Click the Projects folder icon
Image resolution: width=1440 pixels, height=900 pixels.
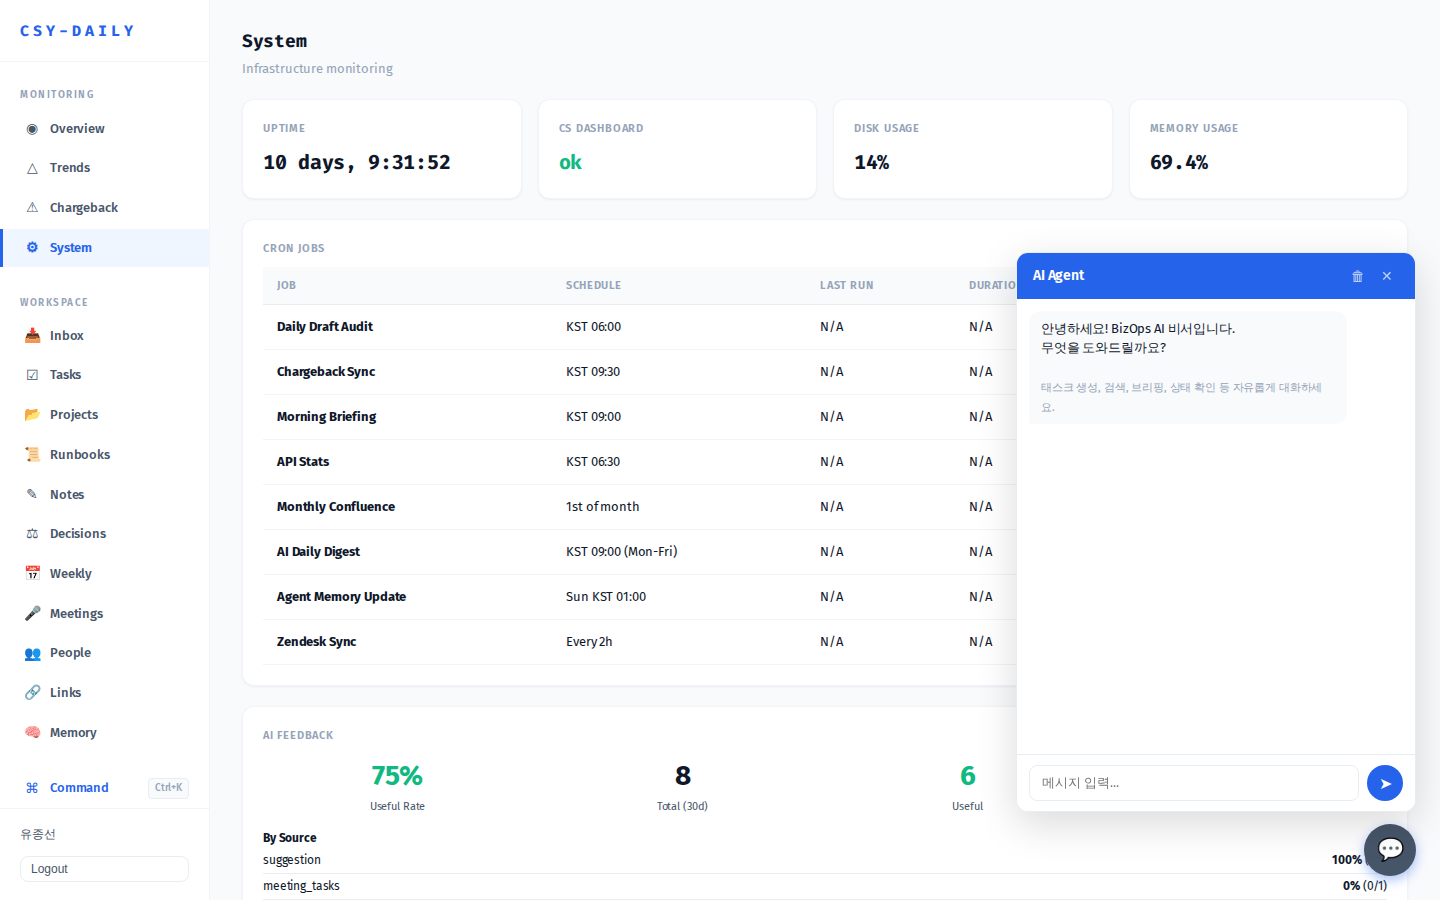(x=31, y=414)
